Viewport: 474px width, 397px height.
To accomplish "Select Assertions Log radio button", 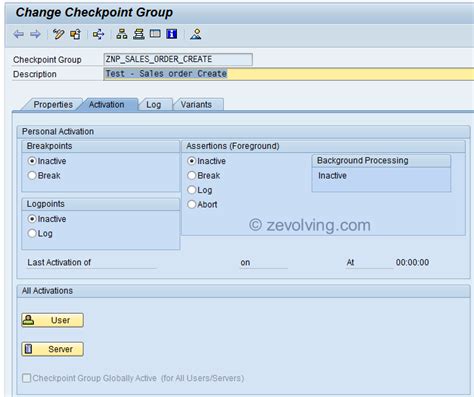I will [x=191, y=190].
